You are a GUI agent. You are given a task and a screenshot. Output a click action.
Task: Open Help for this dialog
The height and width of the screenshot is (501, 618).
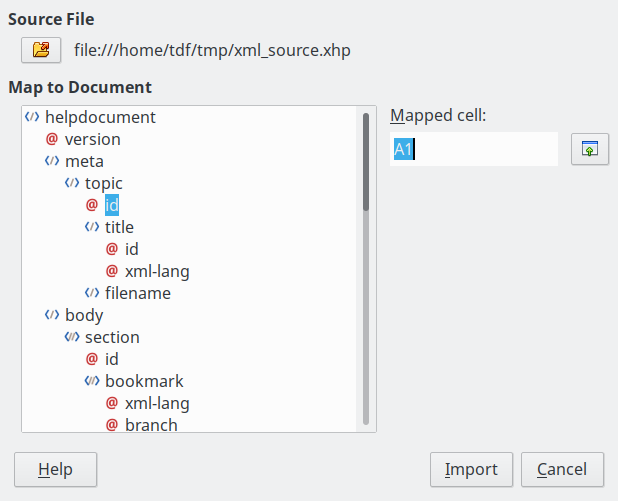(x=56, y=469)
